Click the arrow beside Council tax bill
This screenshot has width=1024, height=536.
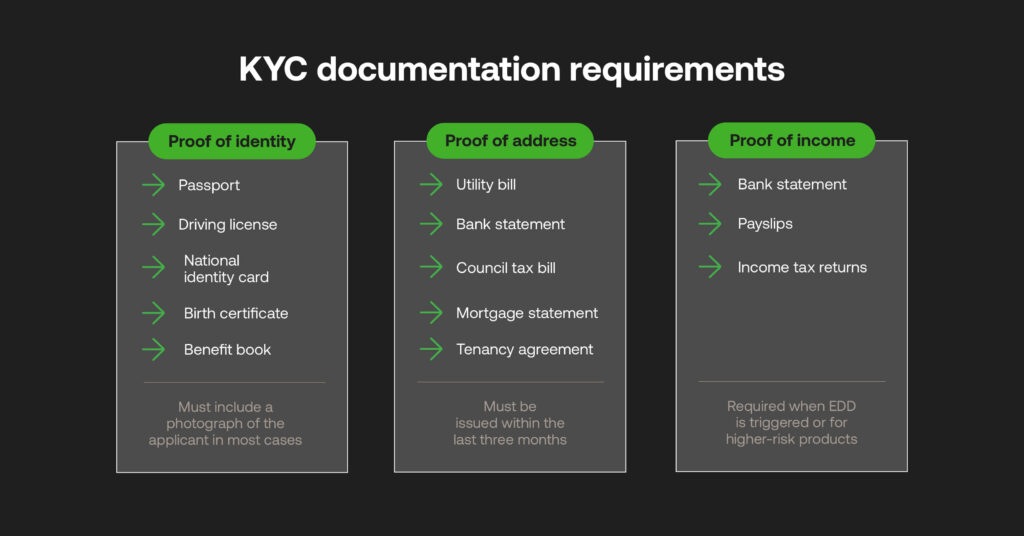pyautogui.click(x=431, y=267)
